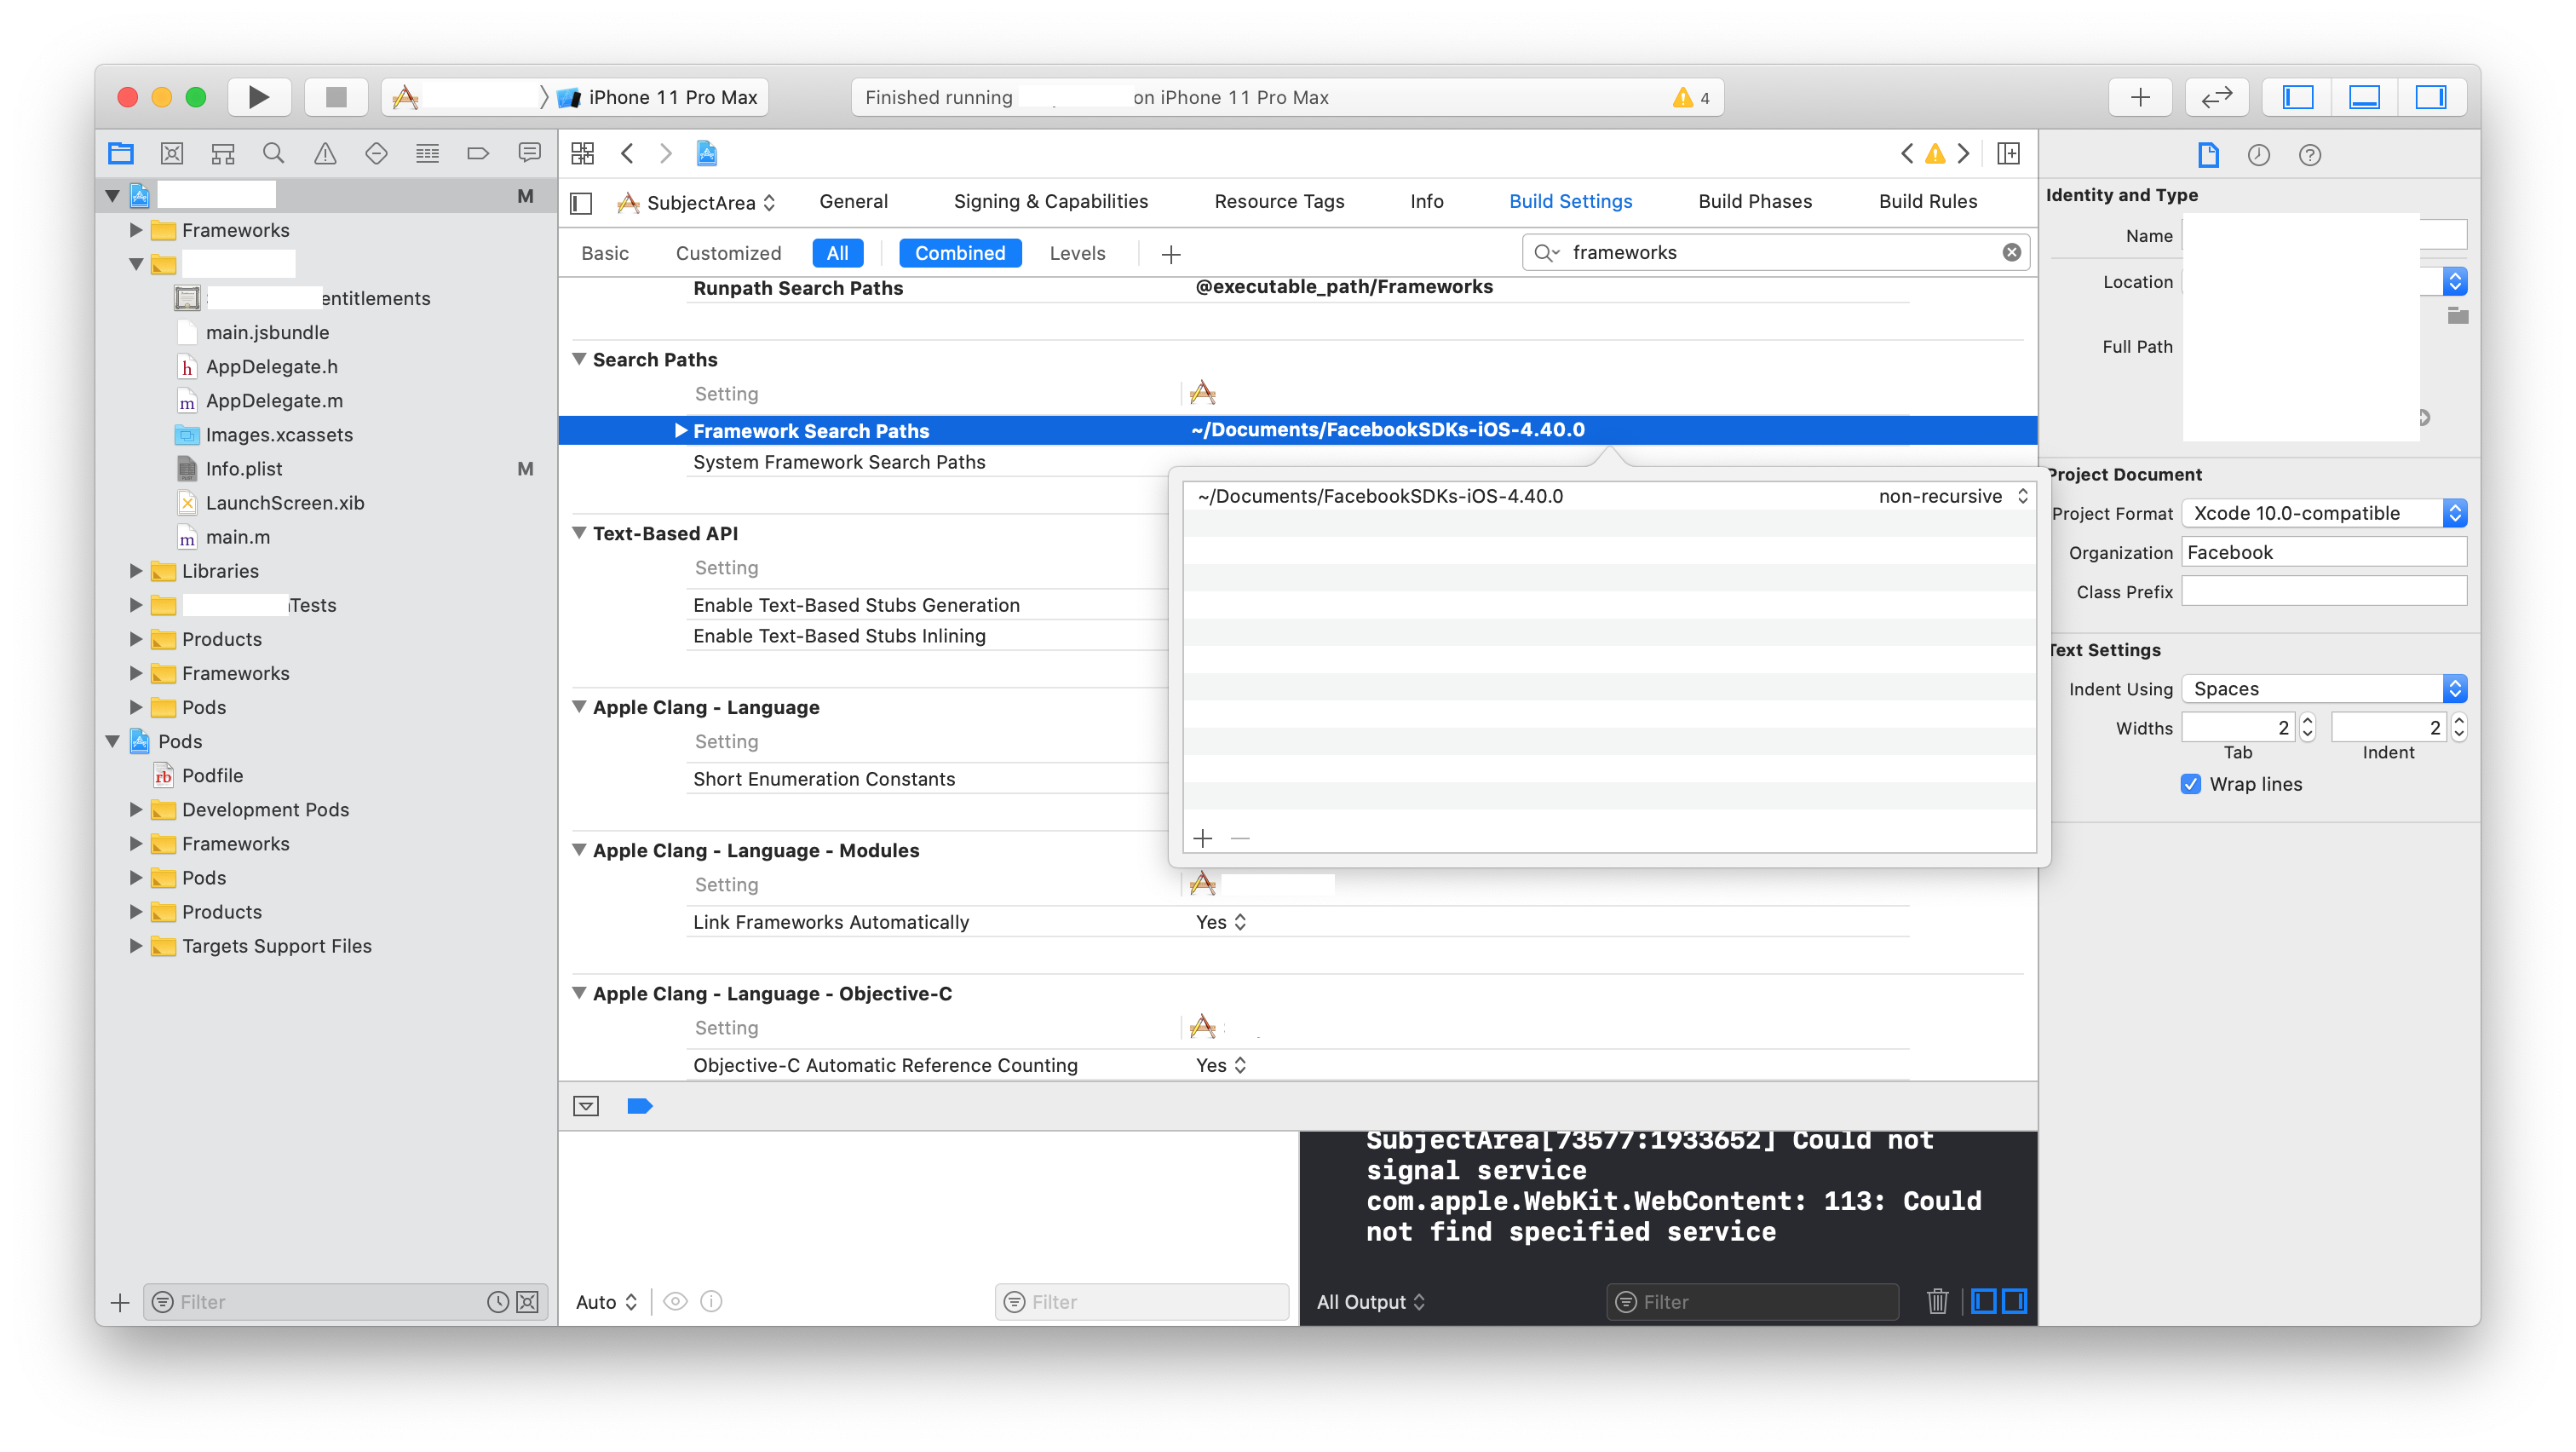Open the issue navigator warning icon
2576x1452 pixels.
325,153
